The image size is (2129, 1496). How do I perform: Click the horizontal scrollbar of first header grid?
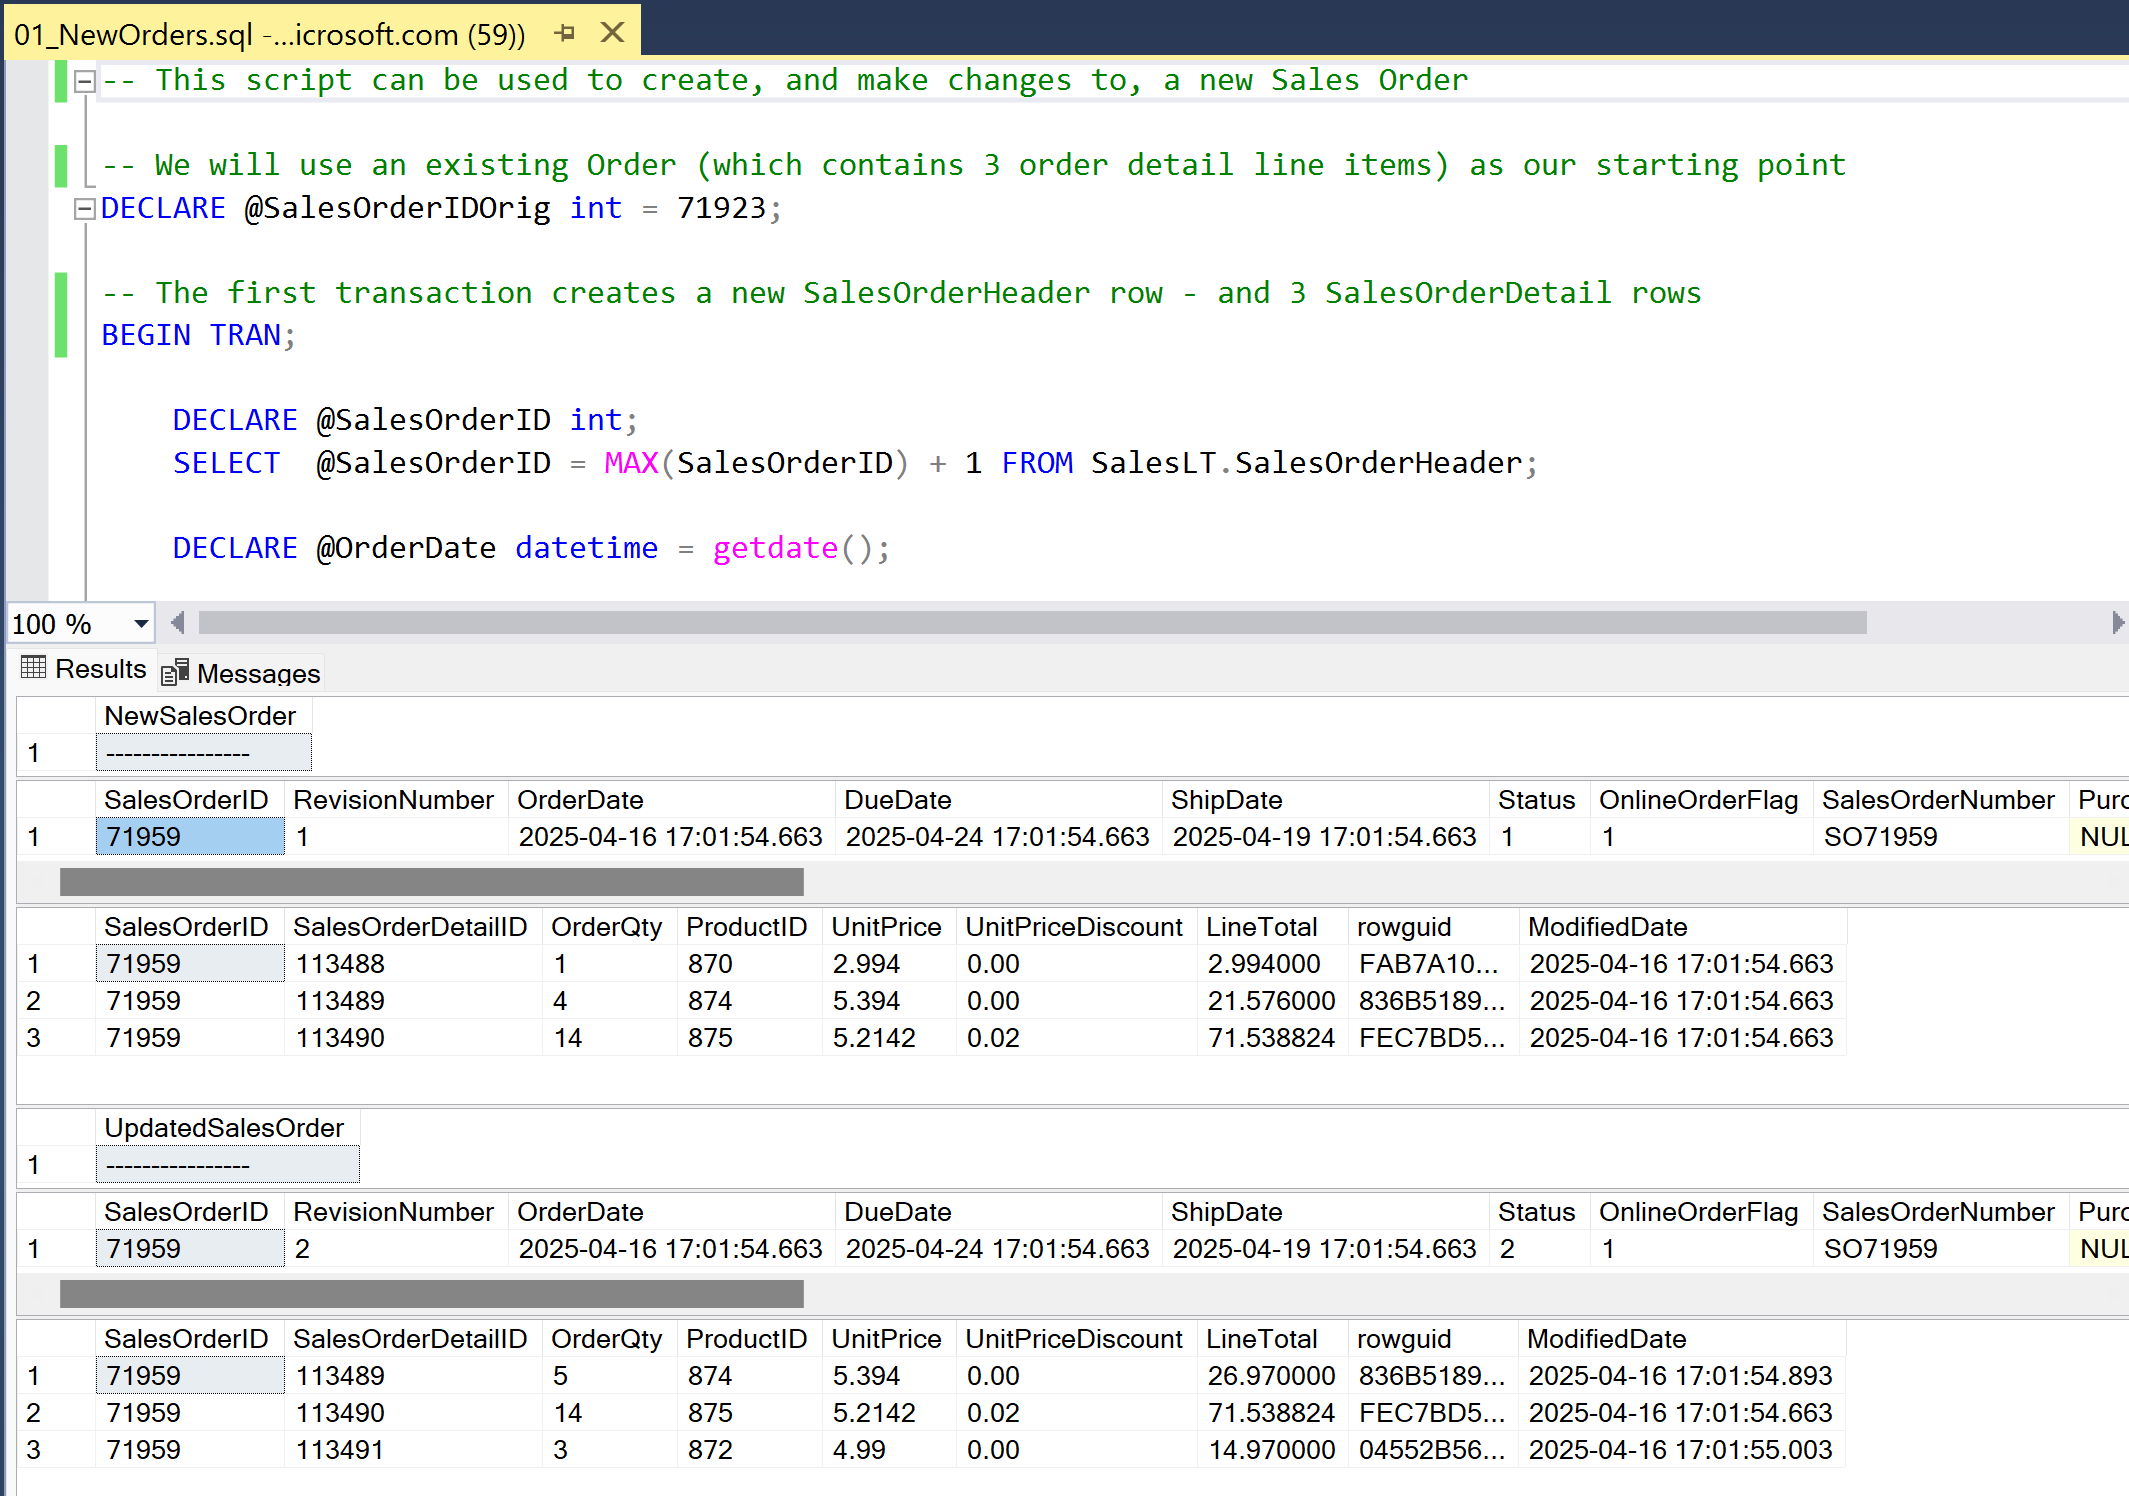(431, 882)
